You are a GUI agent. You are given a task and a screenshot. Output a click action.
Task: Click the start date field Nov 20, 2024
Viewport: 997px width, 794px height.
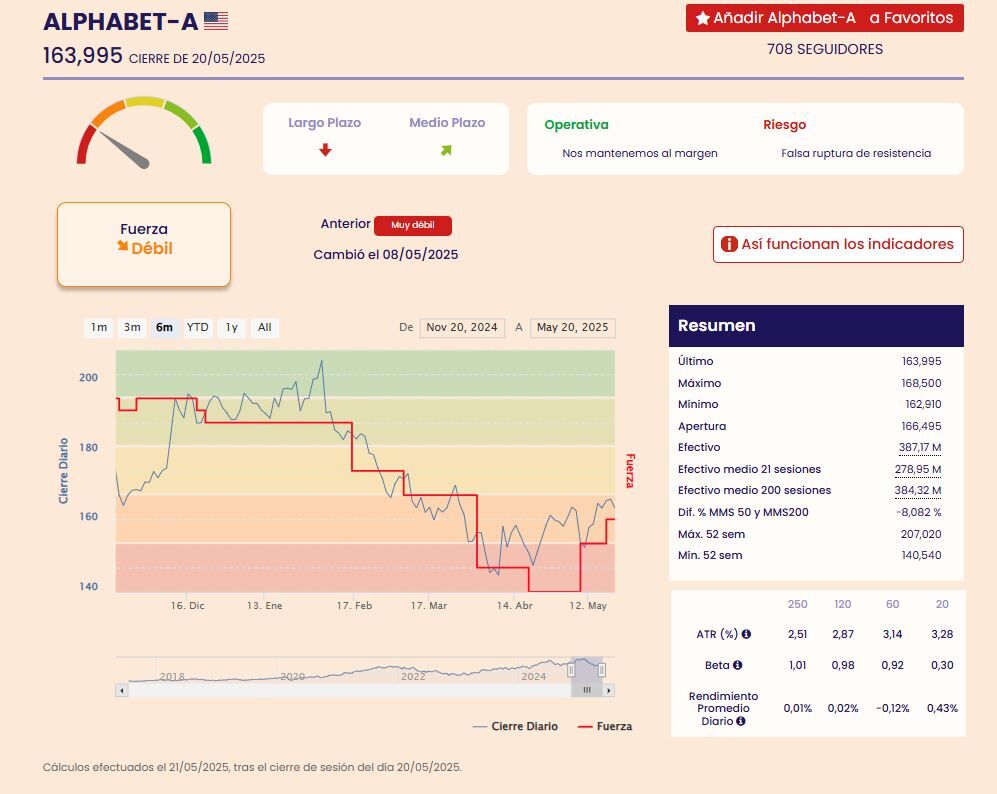tap(462, 327)
